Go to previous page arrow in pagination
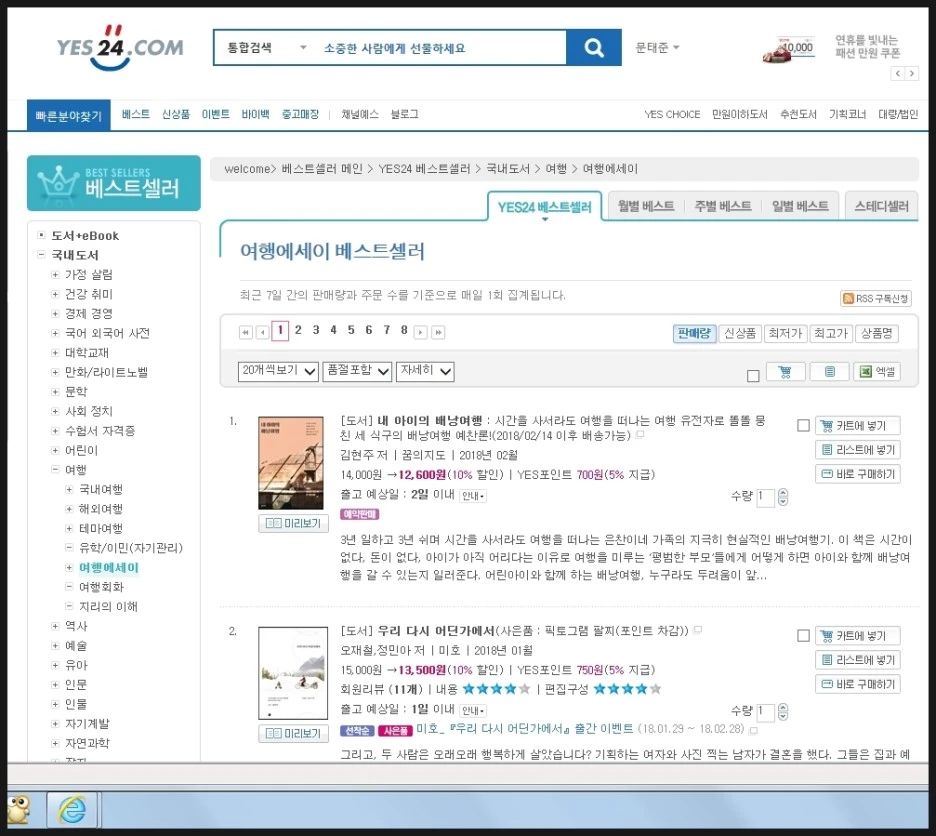The height and width of the screenshot is (836, 936). point(262,333)
